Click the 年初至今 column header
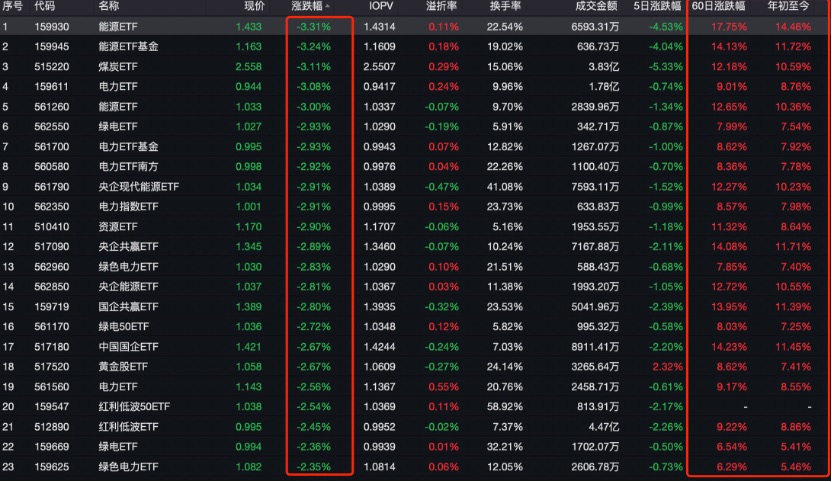 pyautogui.click(x=789, y=6)
